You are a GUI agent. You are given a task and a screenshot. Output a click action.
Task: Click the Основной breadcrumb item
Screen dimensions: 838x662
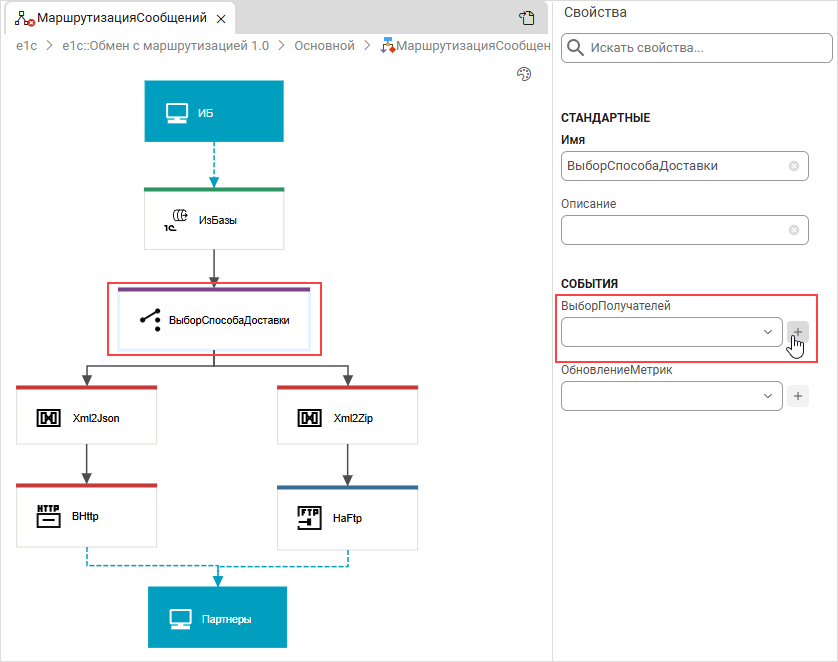tap(324, 46)
